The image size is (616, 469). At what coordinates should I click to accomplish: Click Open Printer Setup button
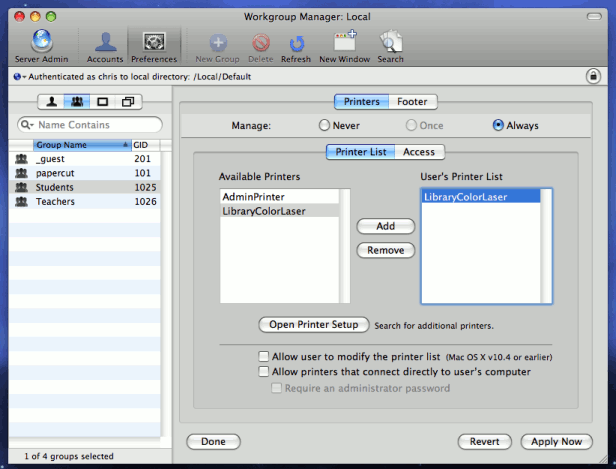314,325
